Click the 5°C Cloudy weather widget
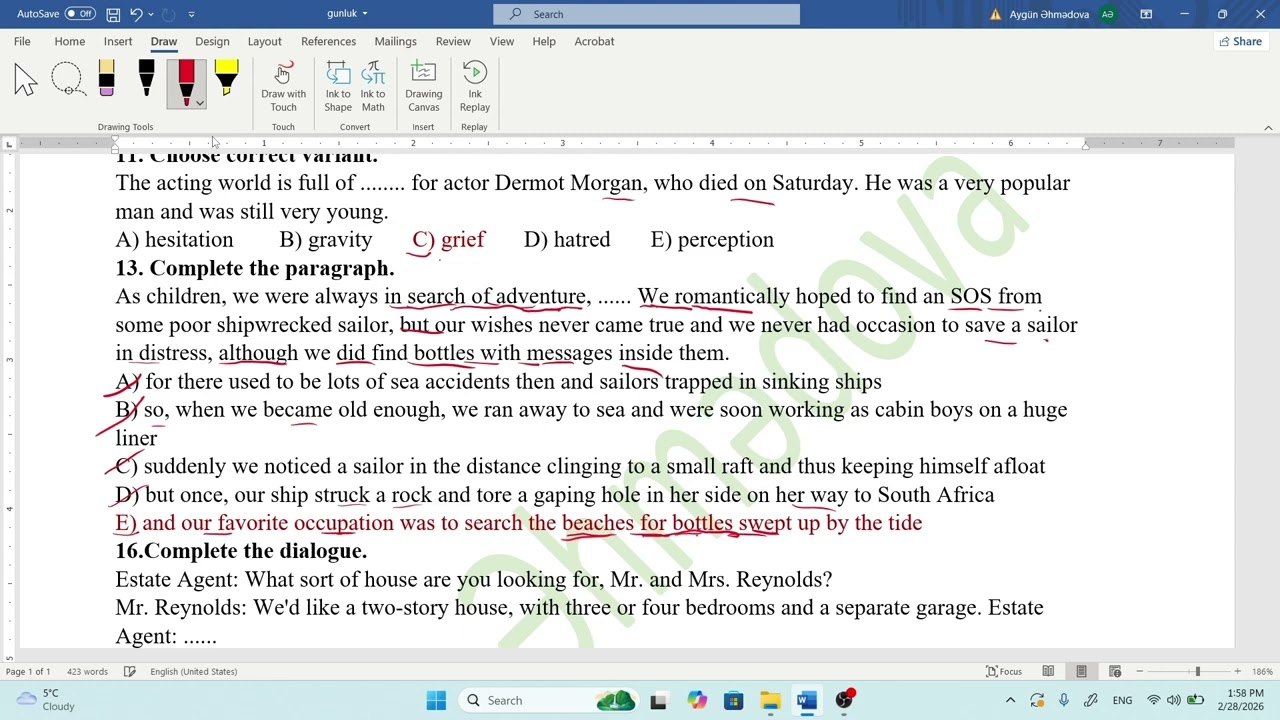1280x720 pixels. click(x=45, y=700)
